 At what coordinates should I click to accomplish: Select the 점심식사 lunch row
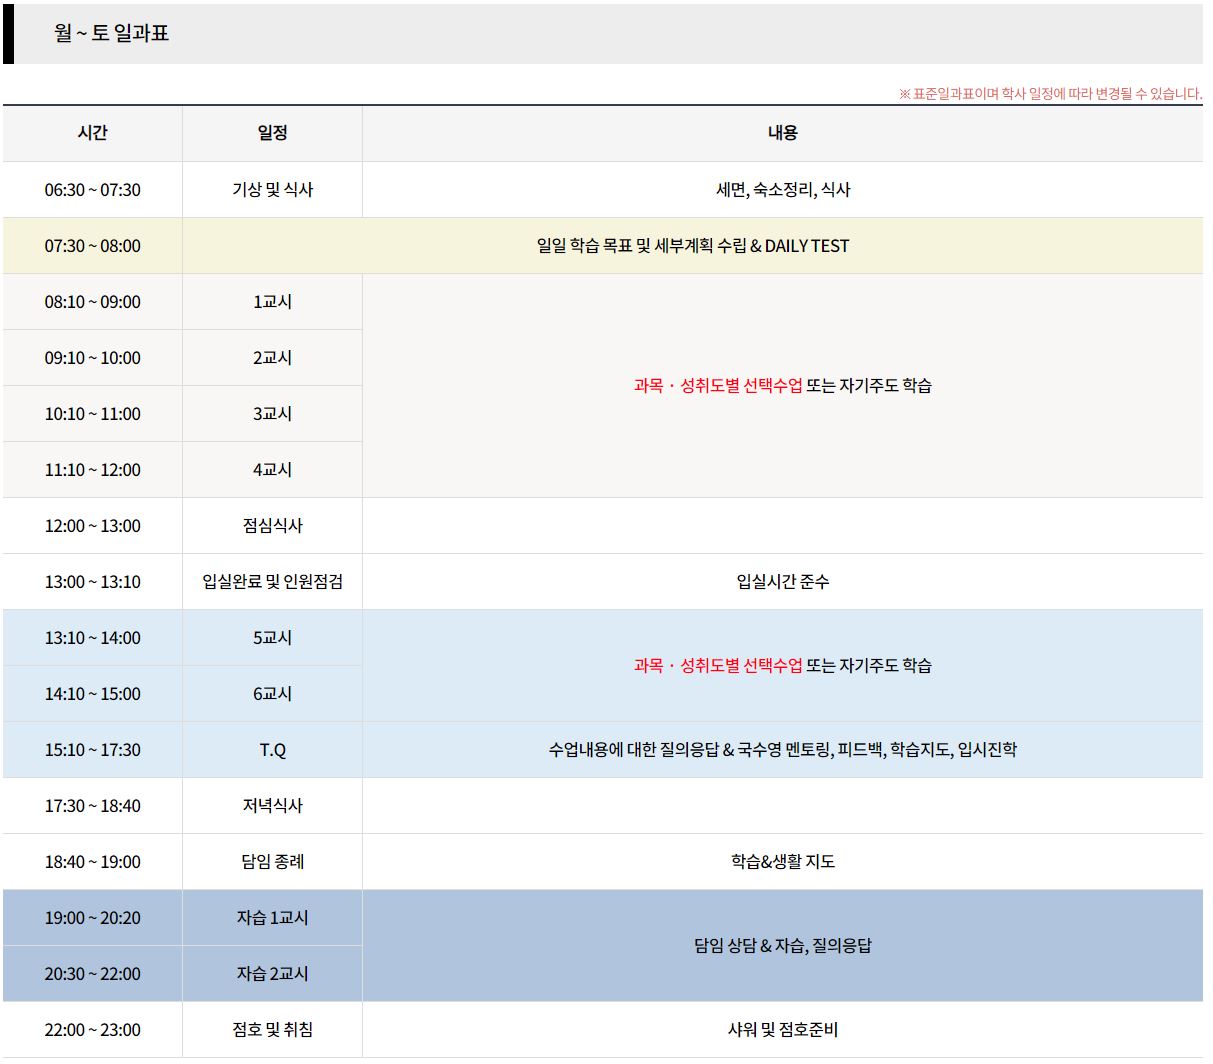(x=272, y=525)
